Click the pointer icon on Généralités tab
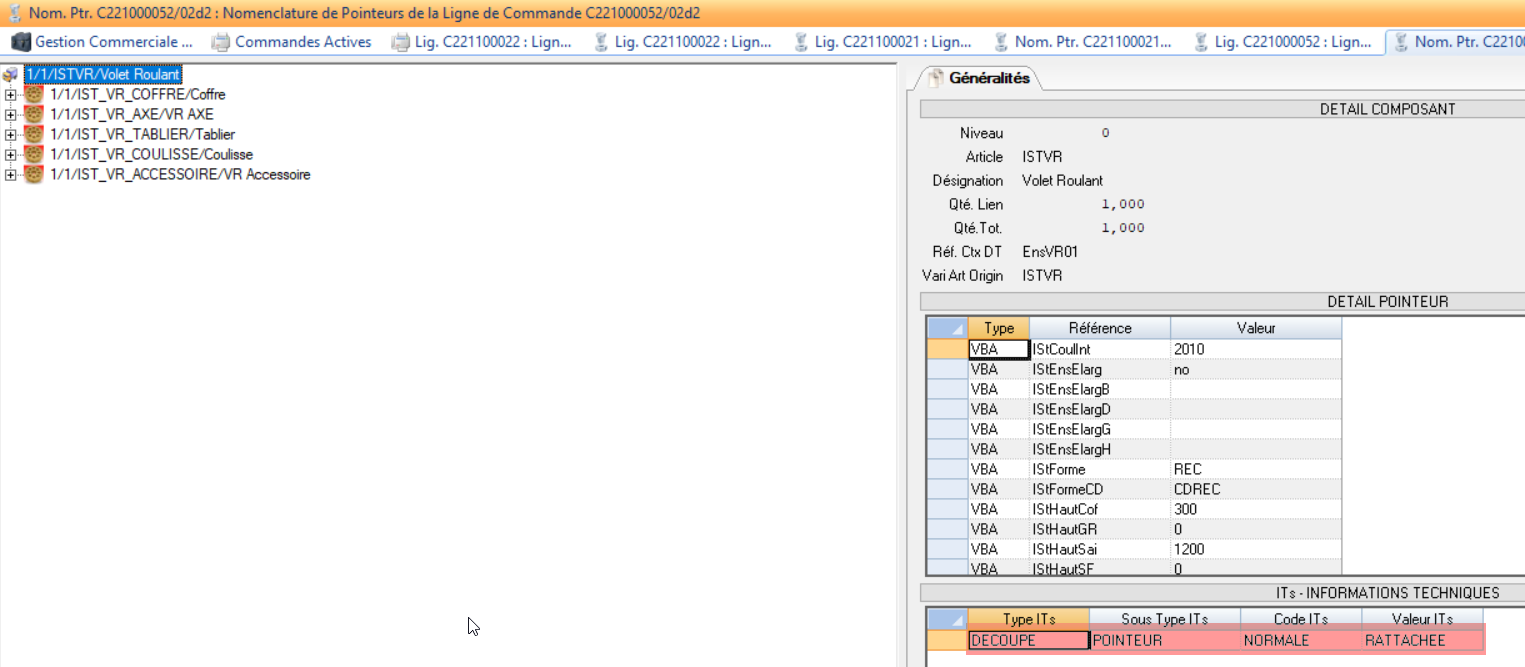This screenshot has width=1525, height=667. tap(938, 76)
